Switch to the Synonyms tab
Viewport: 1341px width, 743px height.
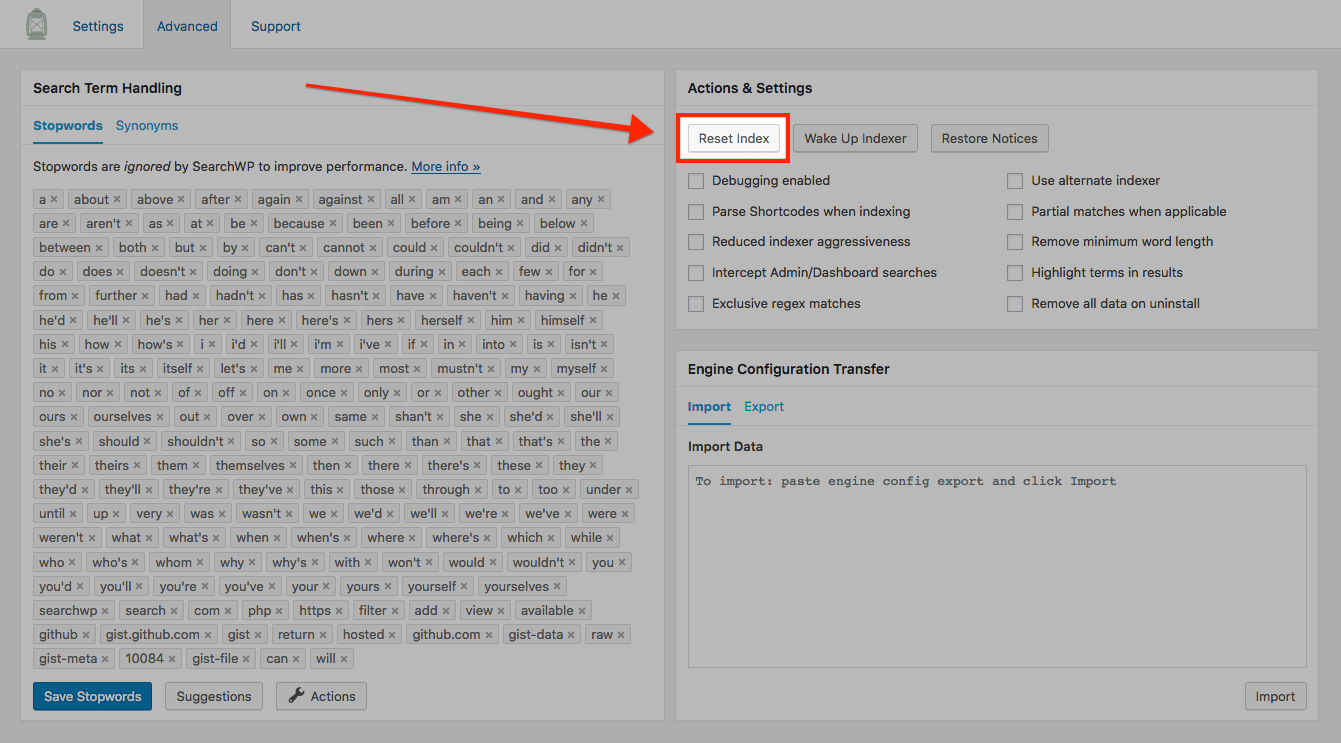(147, 126)
